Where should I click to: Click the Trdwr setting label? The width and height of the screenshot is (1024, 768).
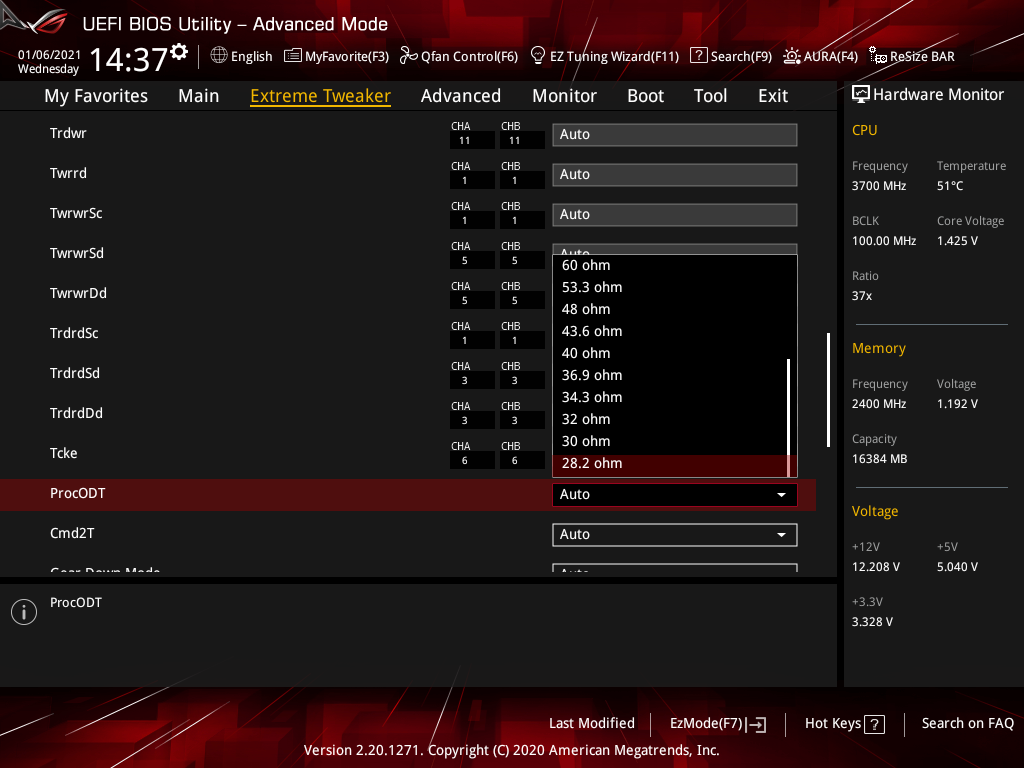click(x=68, y=133)
